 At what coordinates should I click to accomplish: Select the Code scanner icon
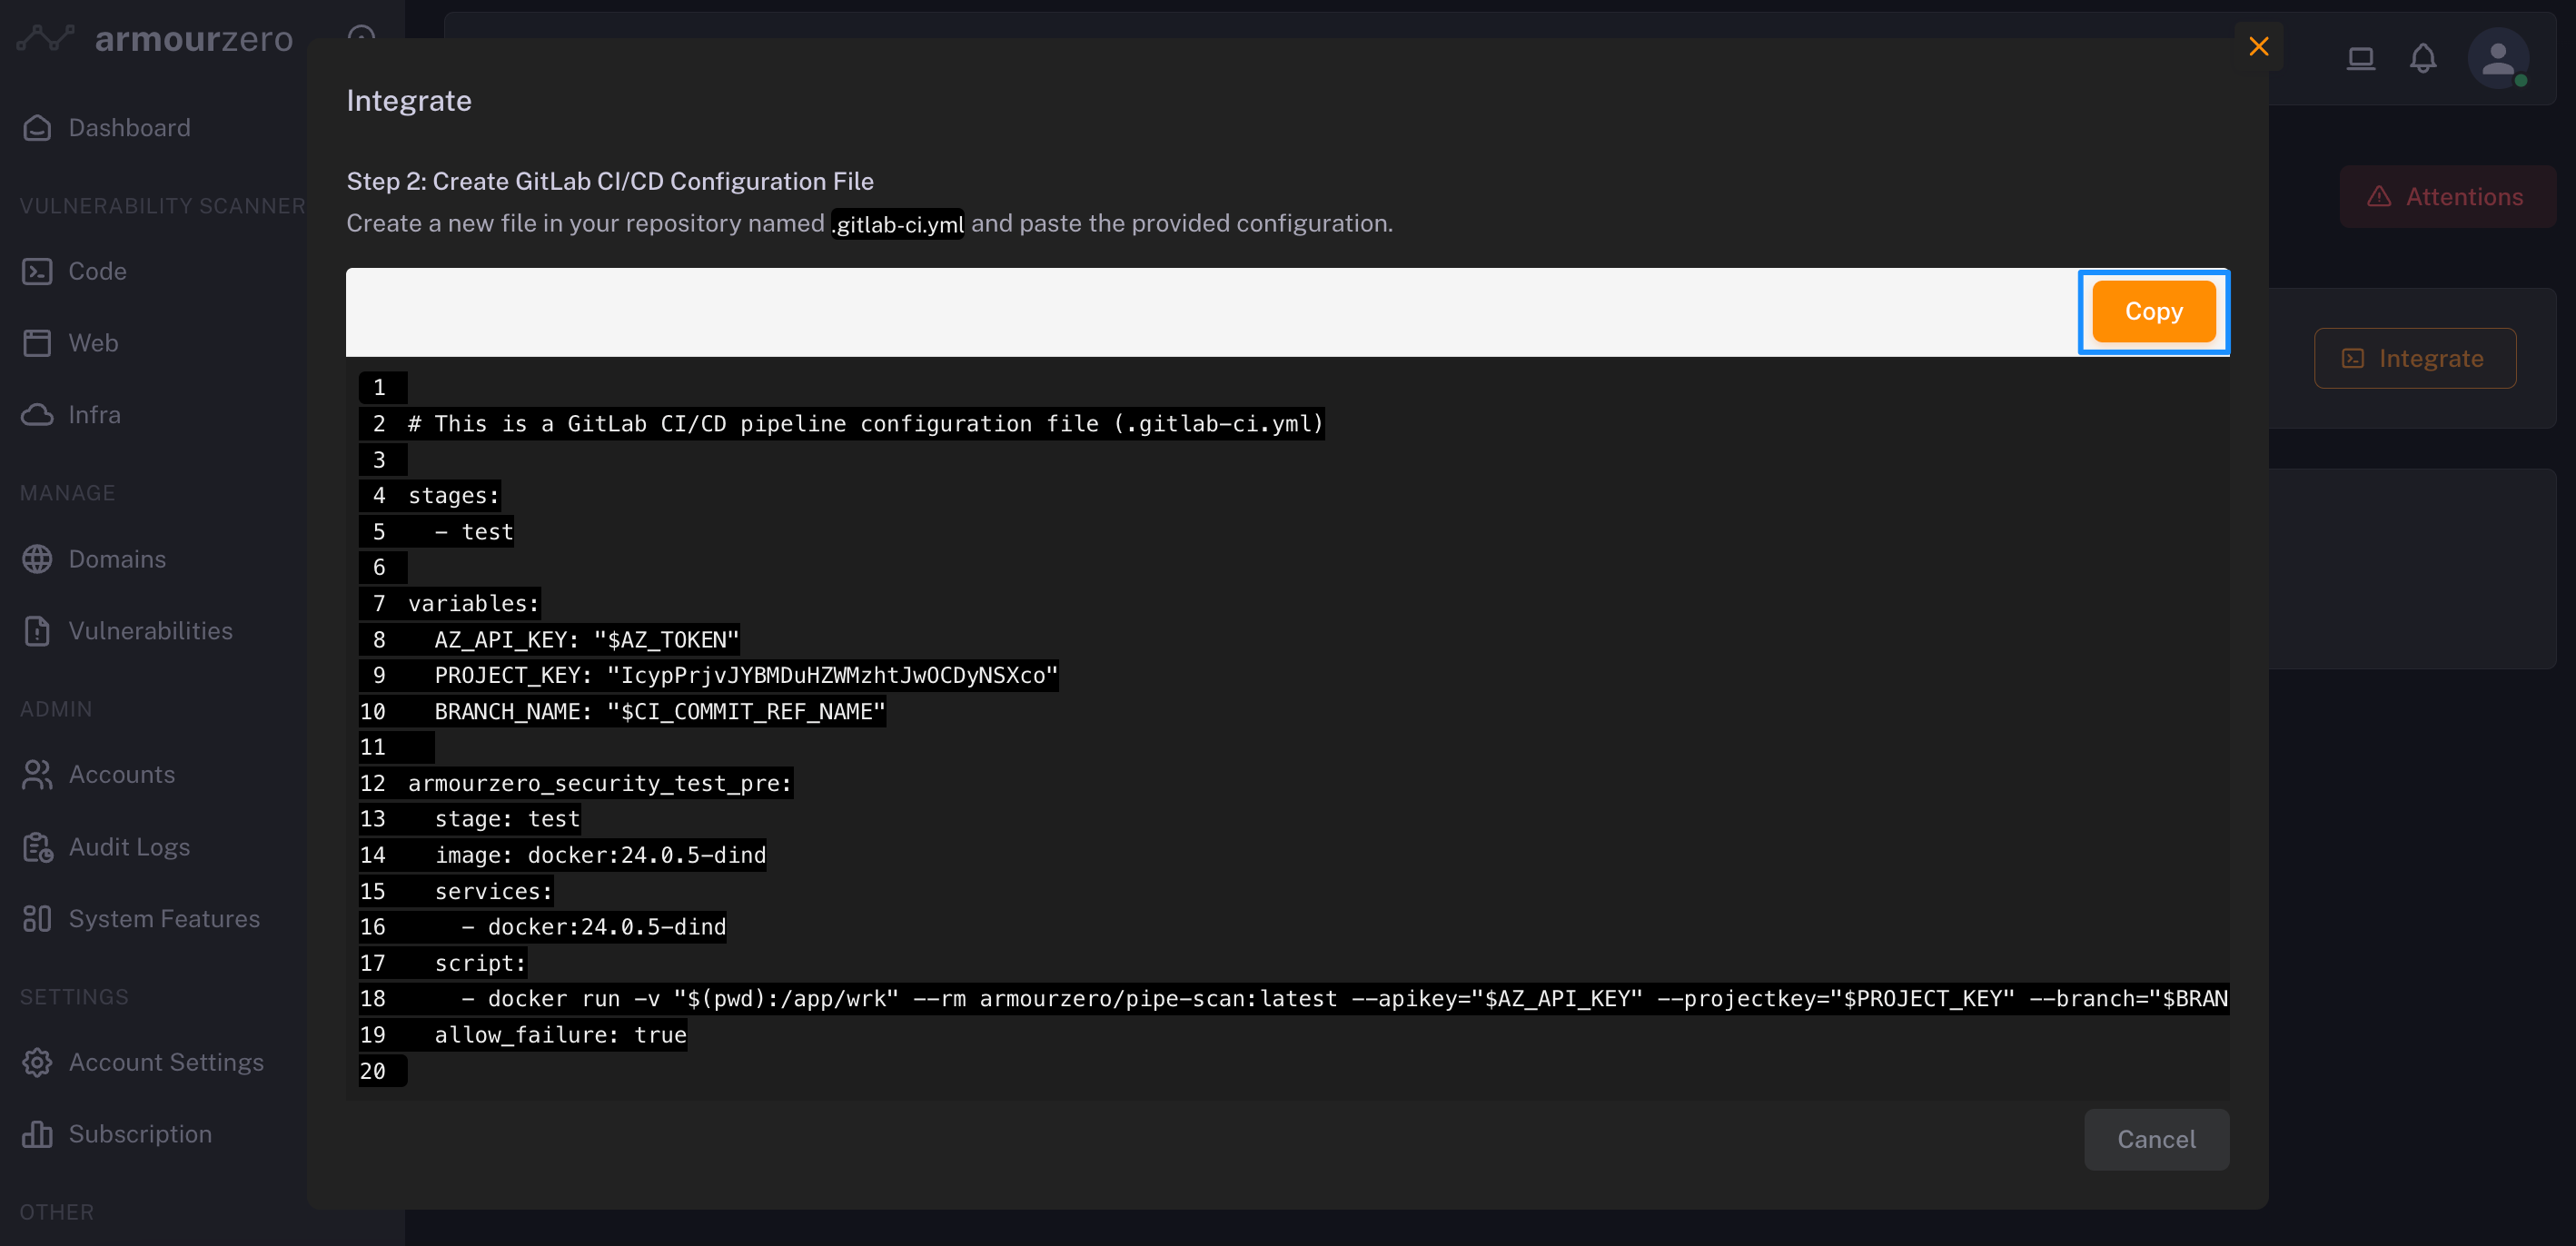tap(37, 271)
